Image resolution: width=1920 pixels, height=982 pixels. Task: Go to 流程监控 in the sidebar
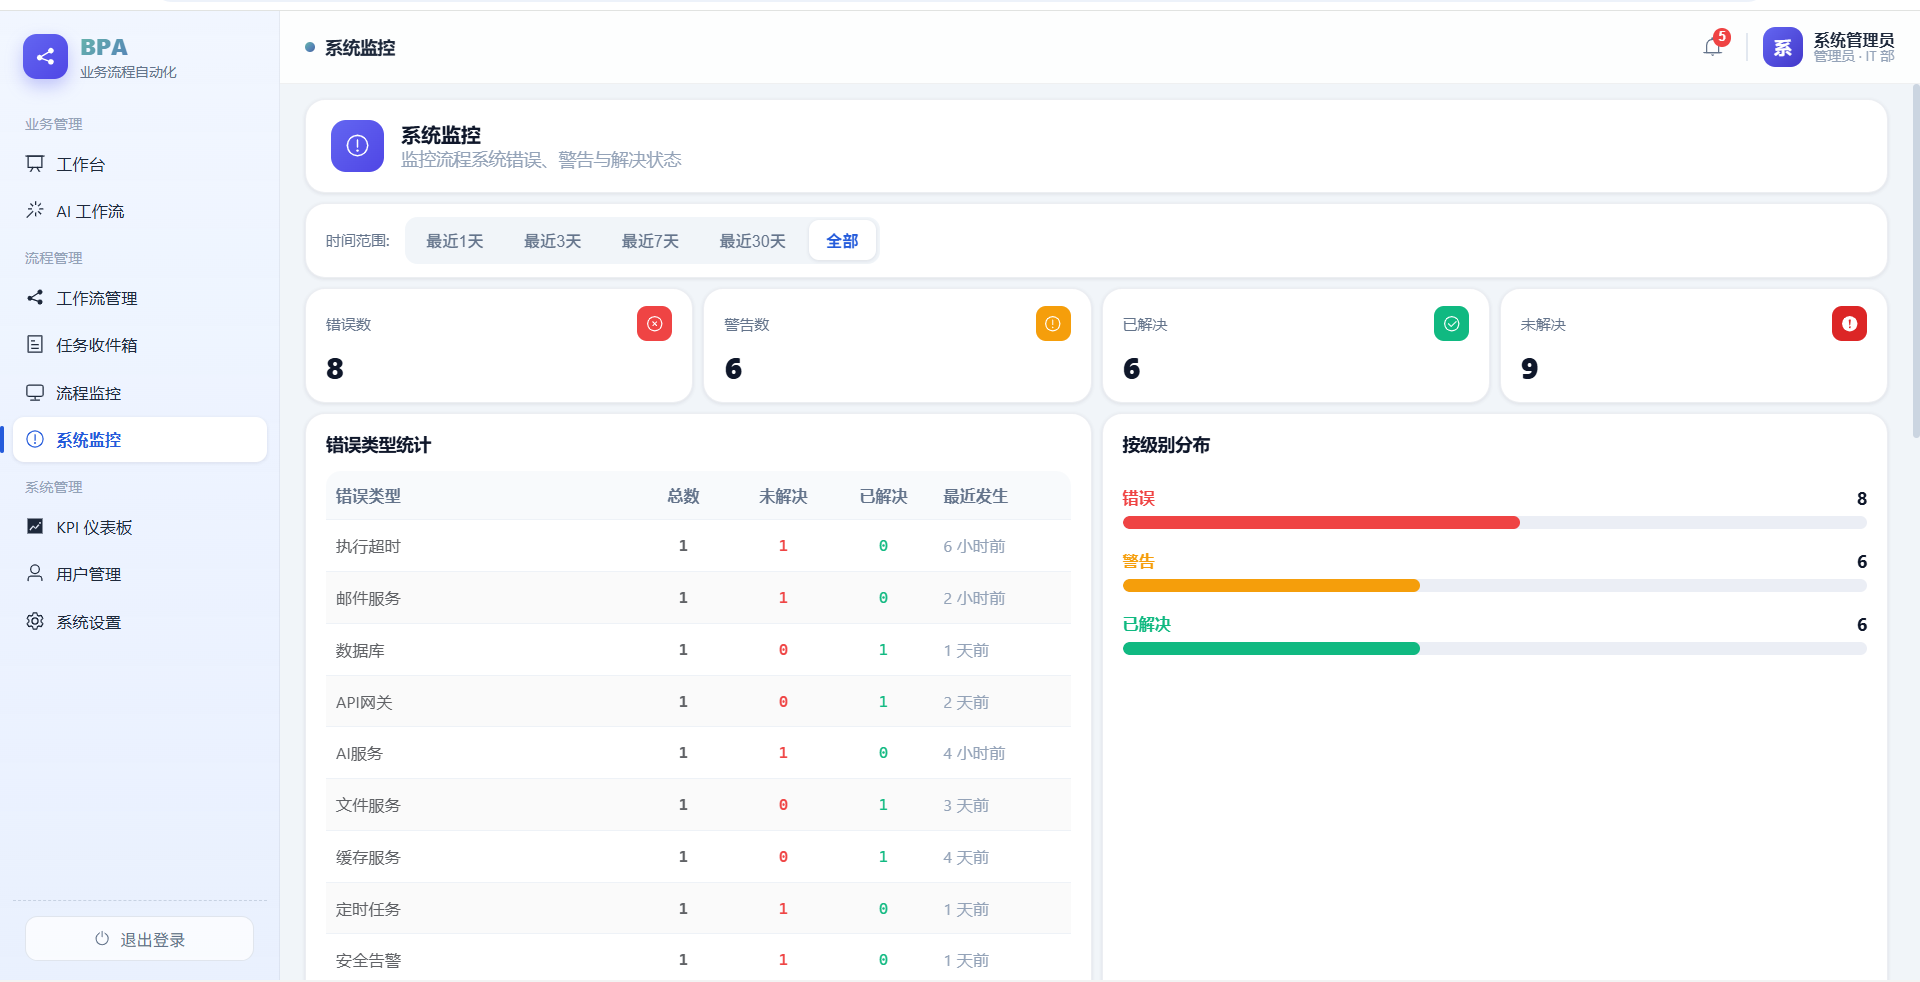pyautogui.click(x=140, y=393)
